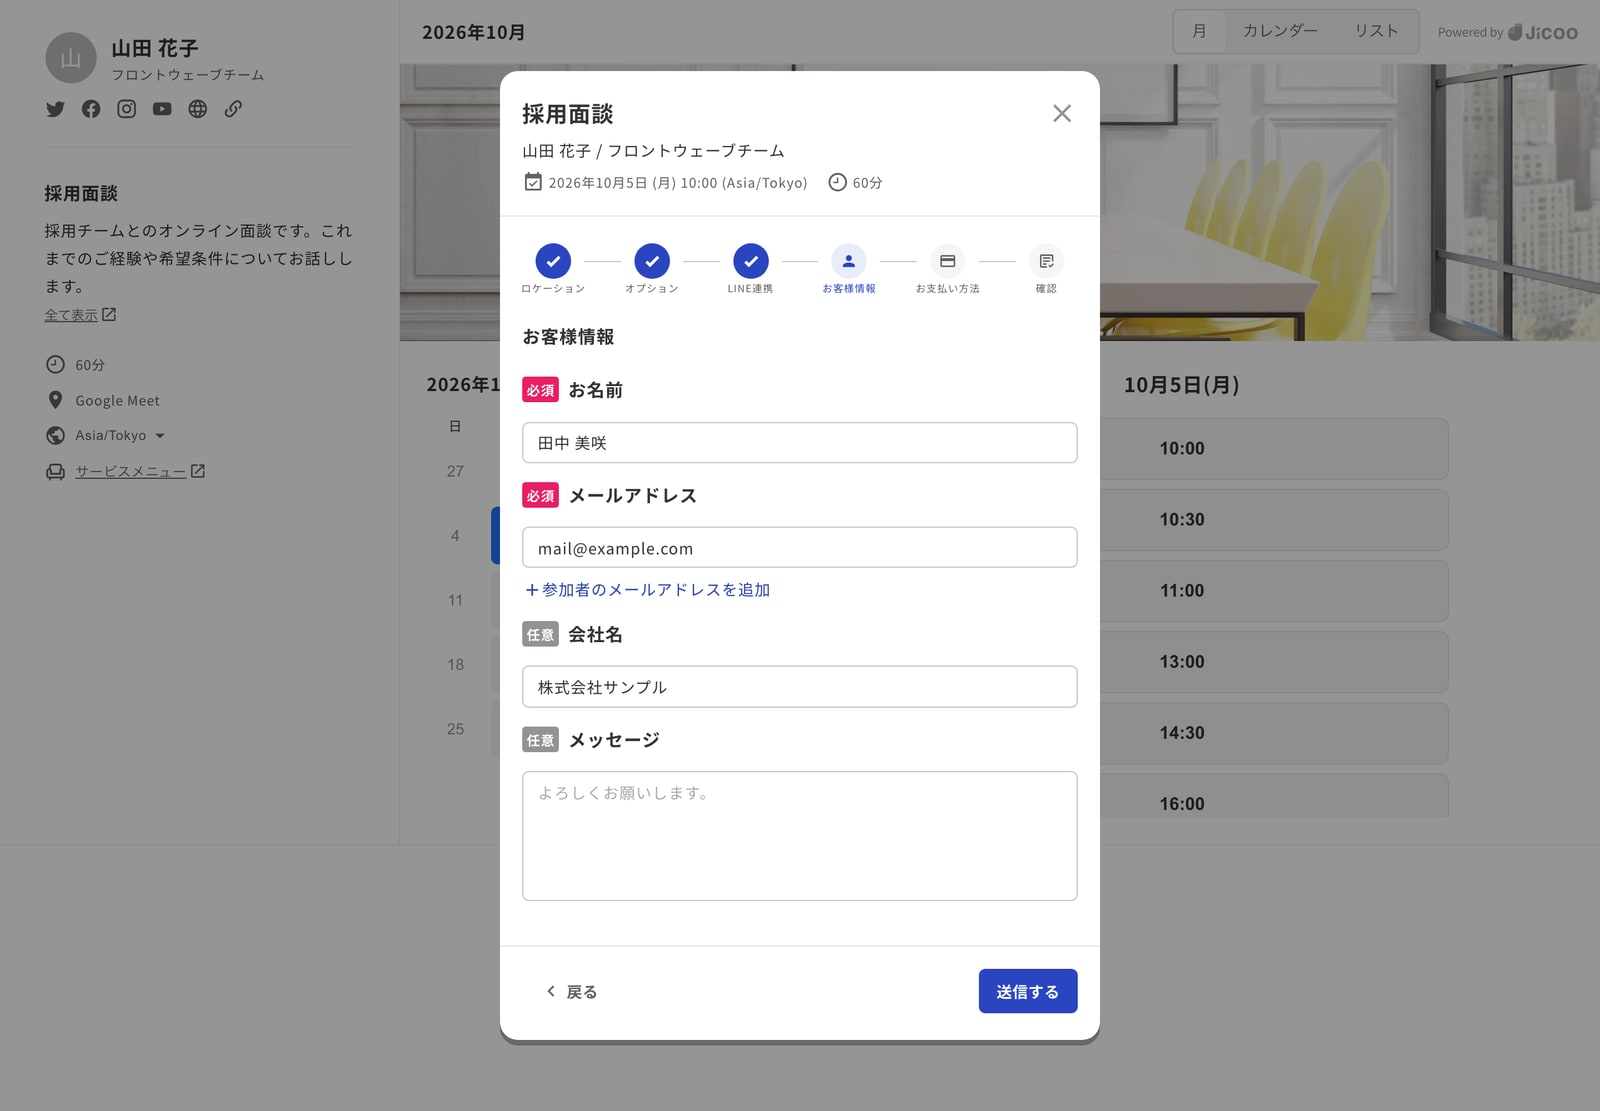
Task: Close the 採用面談 dialog with X
Action: point(1062,114)
